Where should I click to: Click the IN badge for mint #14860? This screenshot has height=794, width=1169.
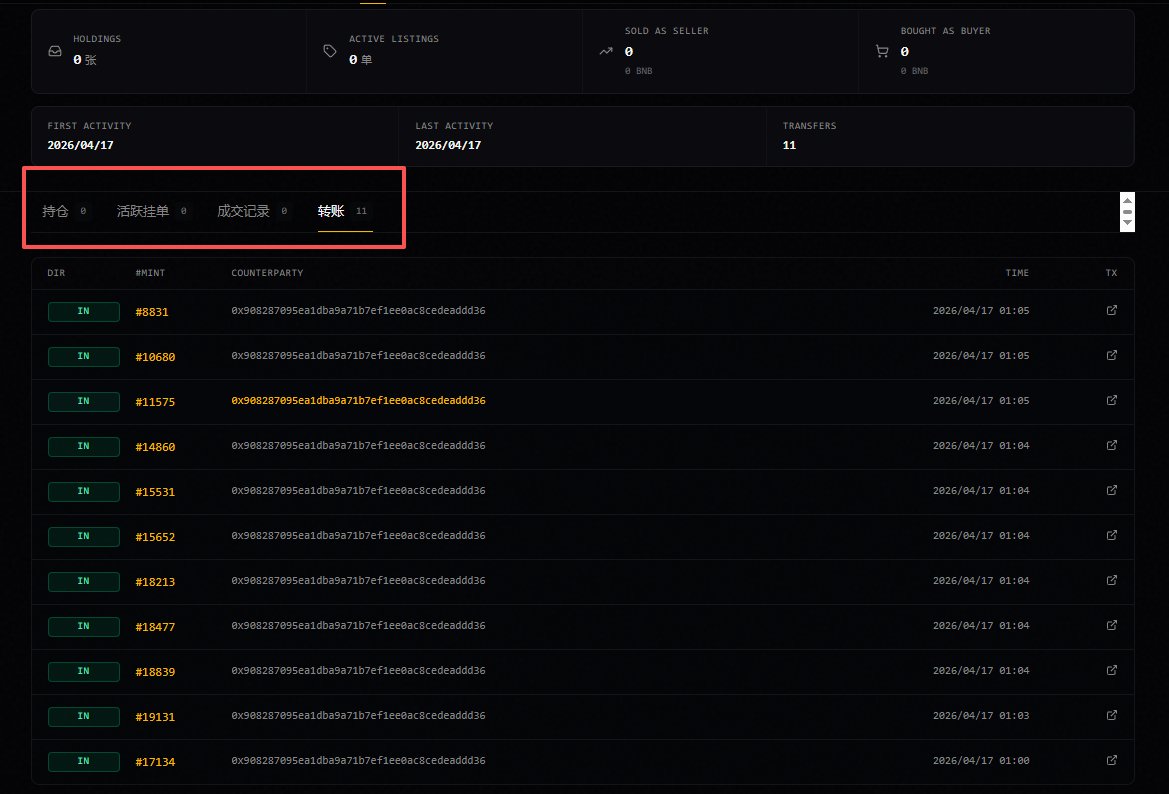click(x=84, y=447)
